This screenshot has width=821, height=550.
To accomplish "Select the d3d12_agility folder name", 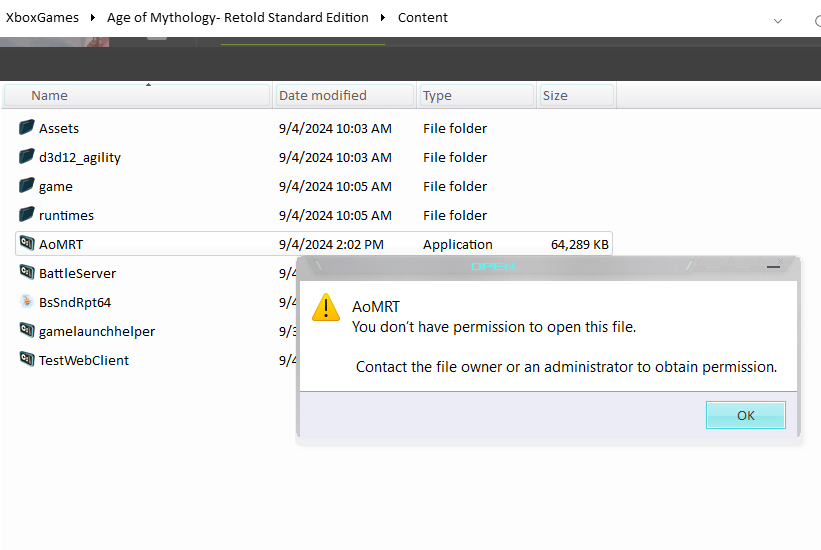I will click(80, 158).
